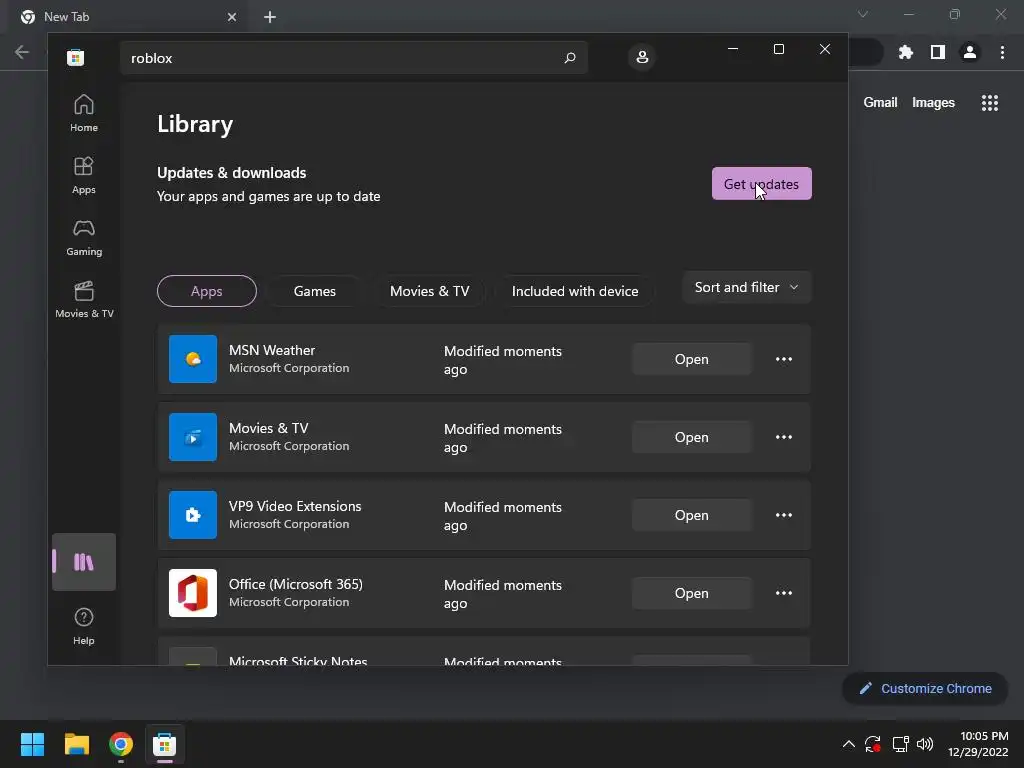Screen dimensions: 1024x768
Task: Open File Explorer from taskbar
Action: point(76,744)
